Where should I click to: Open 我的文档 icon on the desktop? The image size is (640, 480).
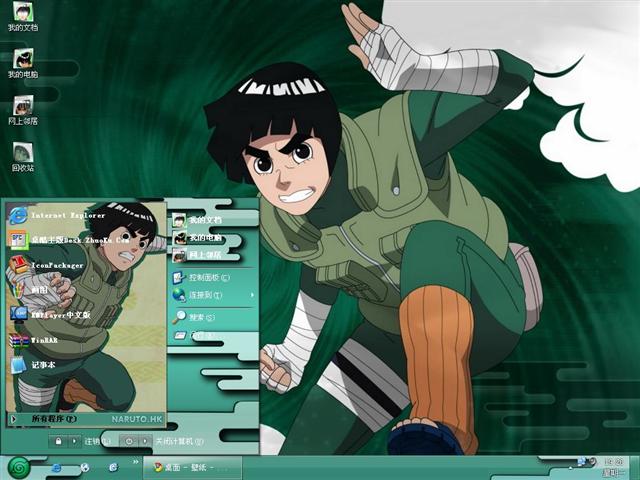(x=23, y=16)
